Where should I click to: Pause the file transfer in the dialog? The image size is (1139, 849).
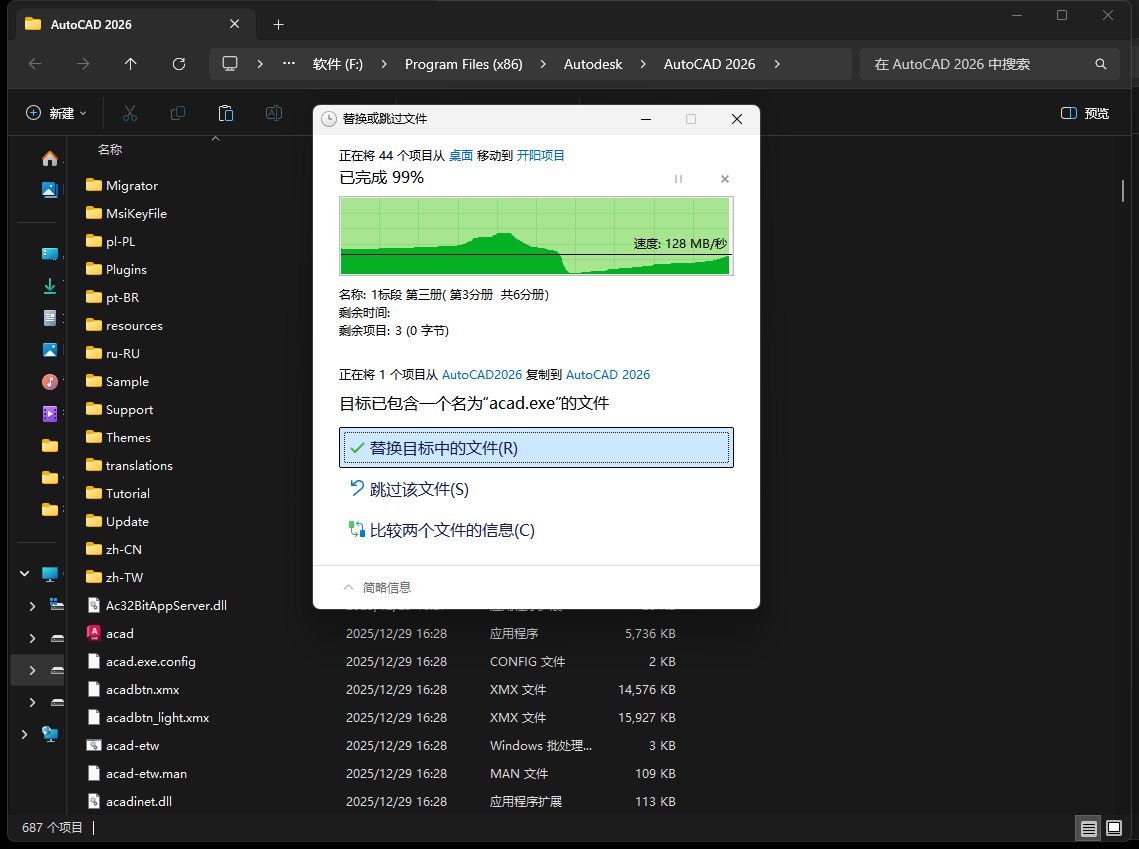pos(678,179)
